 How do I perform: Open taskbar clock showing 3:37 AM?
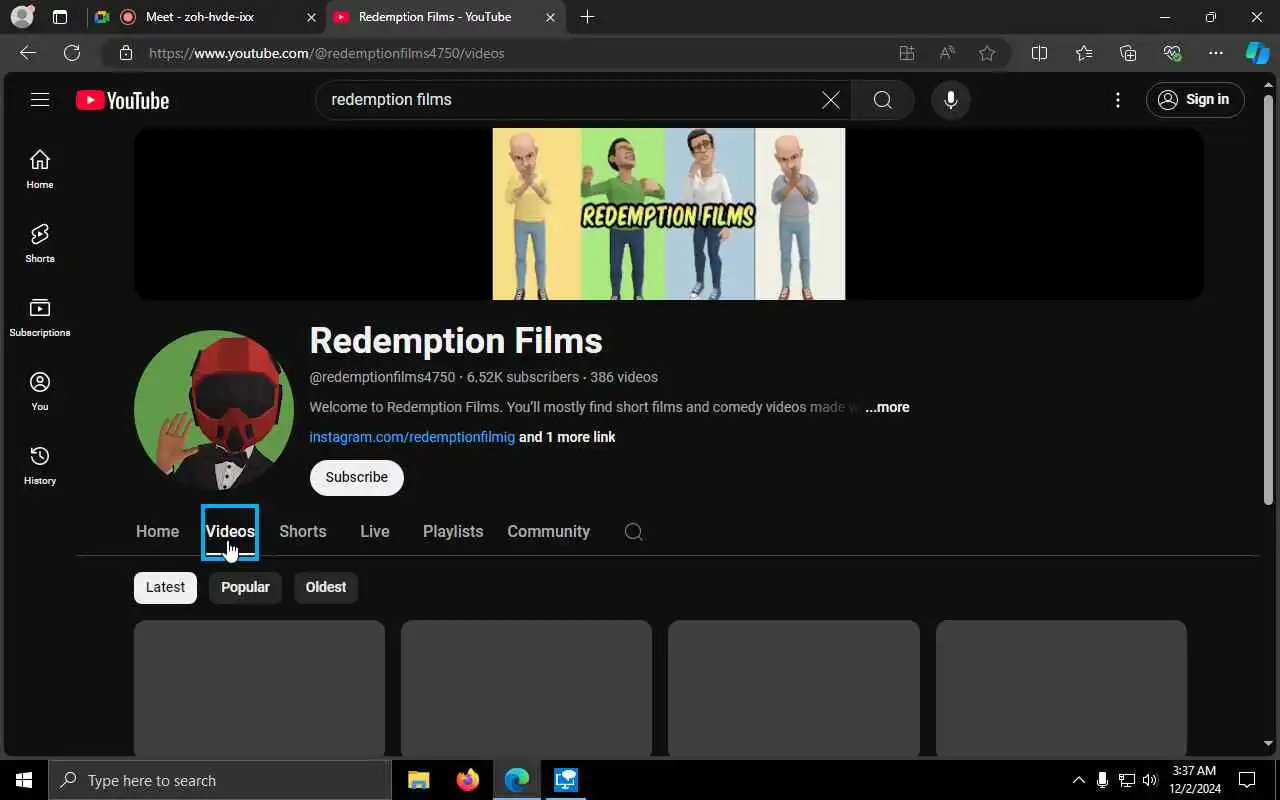(1193, 780)
